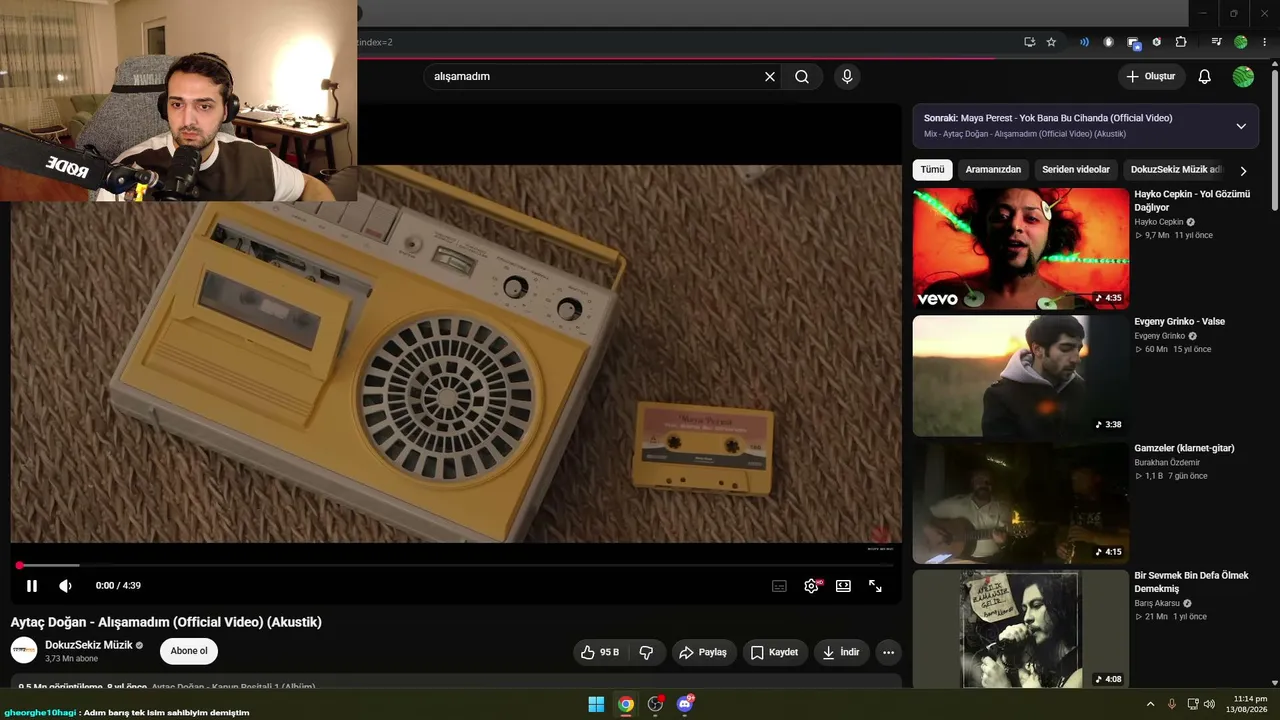Like the video with thumbs up

click(x=599, y=652)
